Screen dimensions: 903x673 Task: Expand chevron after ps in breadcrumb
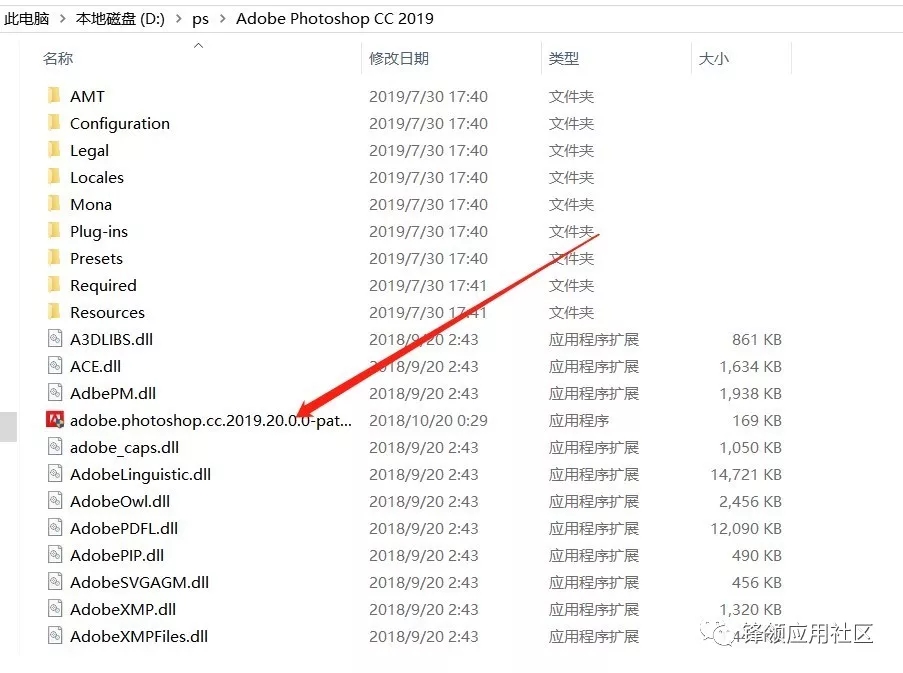pyautogui.click(x=222, y=19)
